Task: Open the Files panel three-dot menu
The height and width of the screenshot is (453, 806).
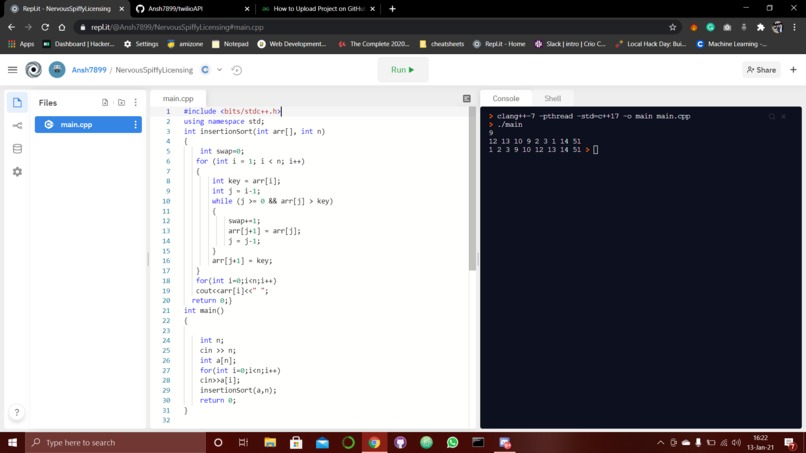Action: (136, 102)
